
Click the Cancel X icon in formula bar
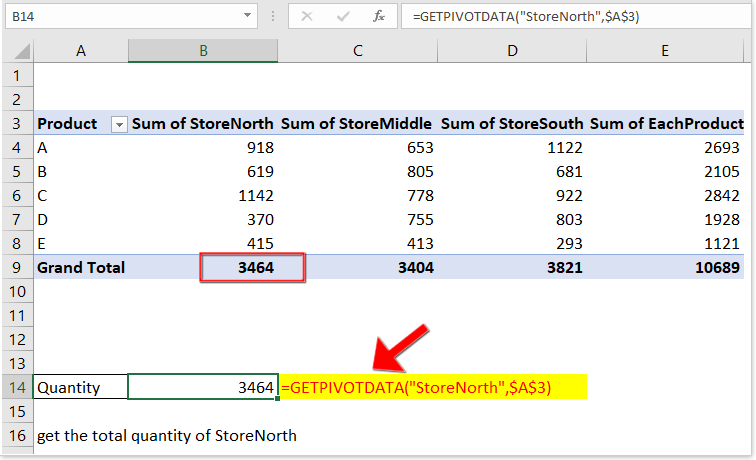click(307, 17)
